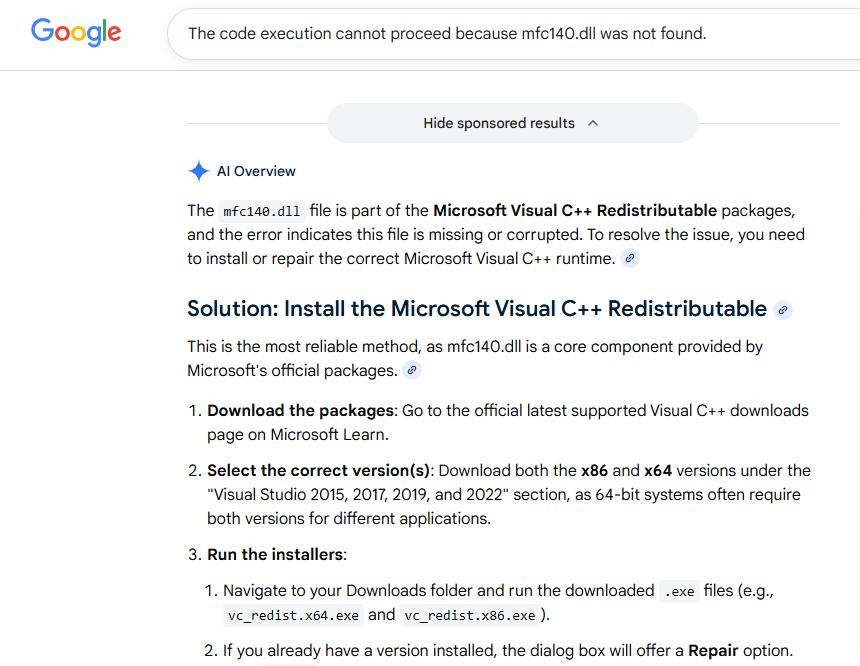Click the Google logo
This screenshot has height=666, width=860.
tap(76, 32)
